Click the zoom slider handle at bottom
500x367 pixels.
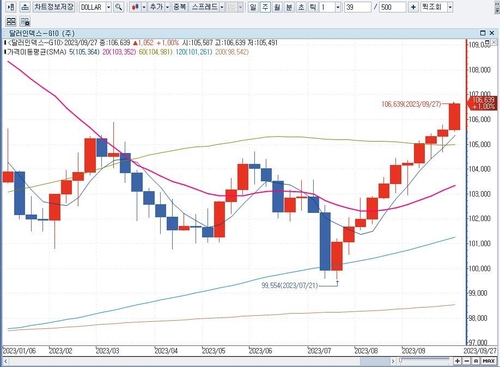tap(401, 360)
